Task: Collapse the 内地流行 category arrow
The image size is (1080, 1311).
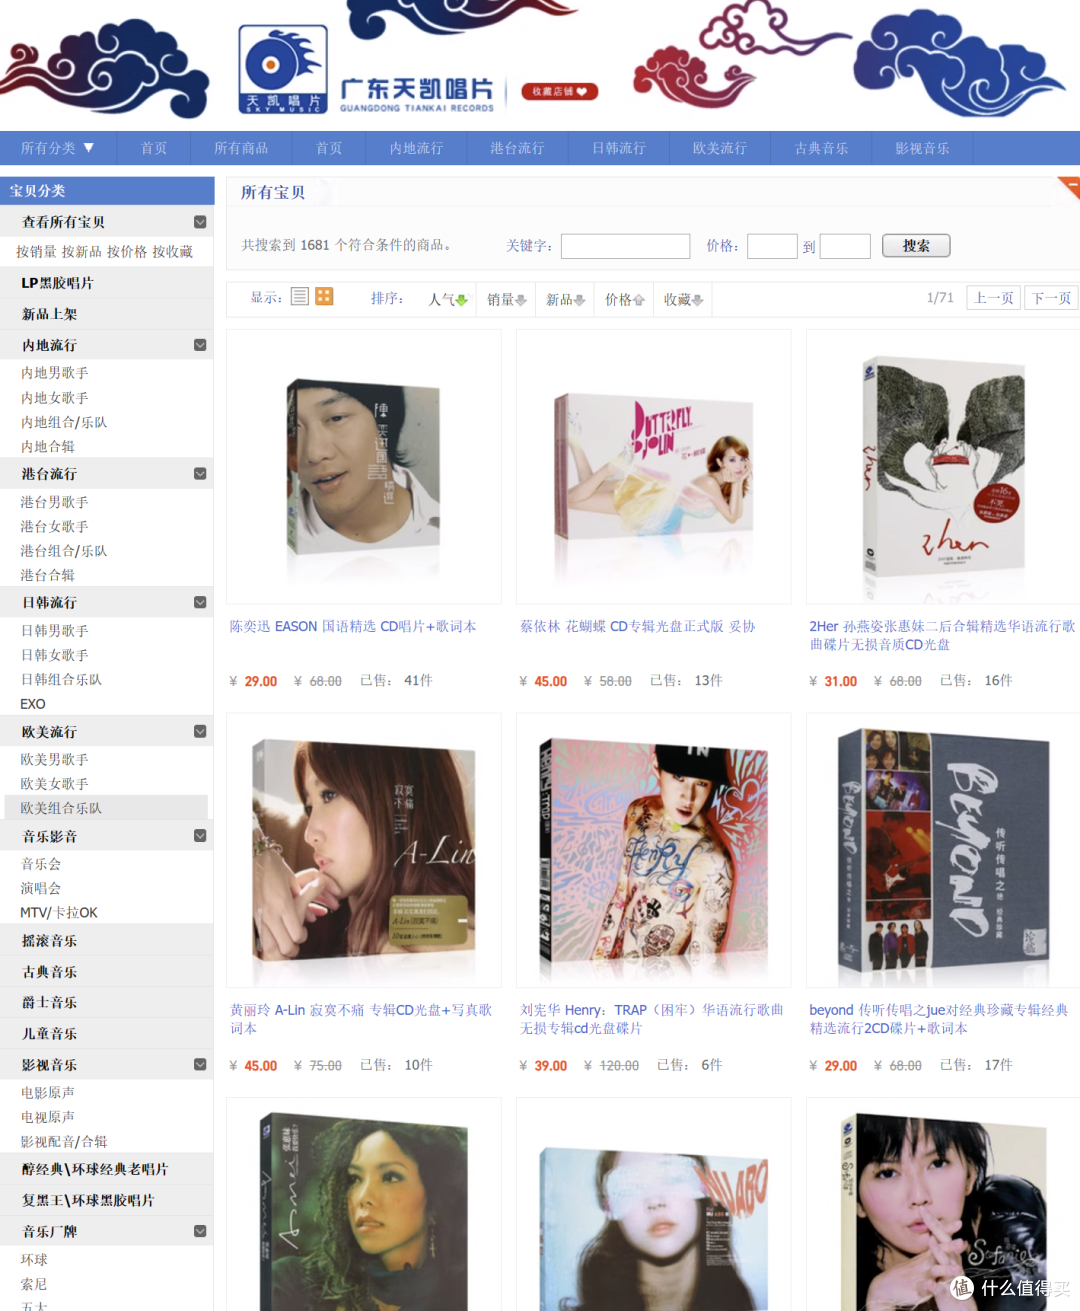Action: [200, 345]
